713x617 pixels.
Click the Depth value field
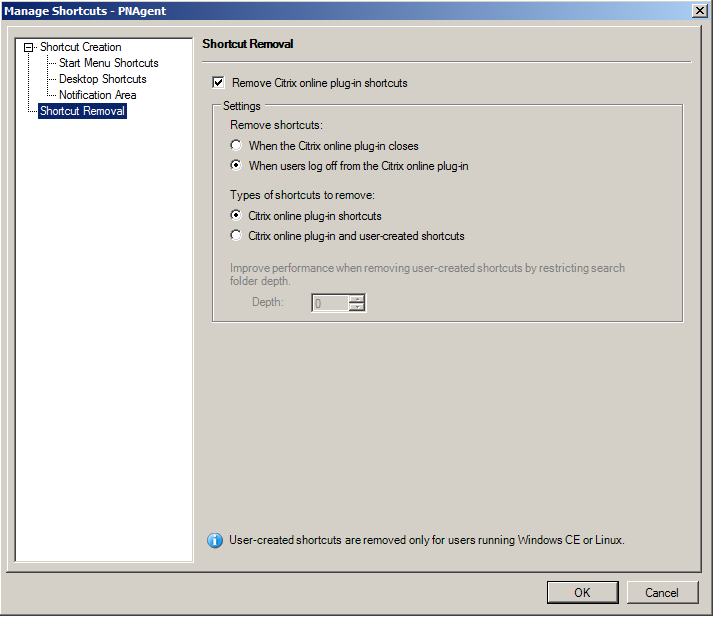click(x=331, y=303)
